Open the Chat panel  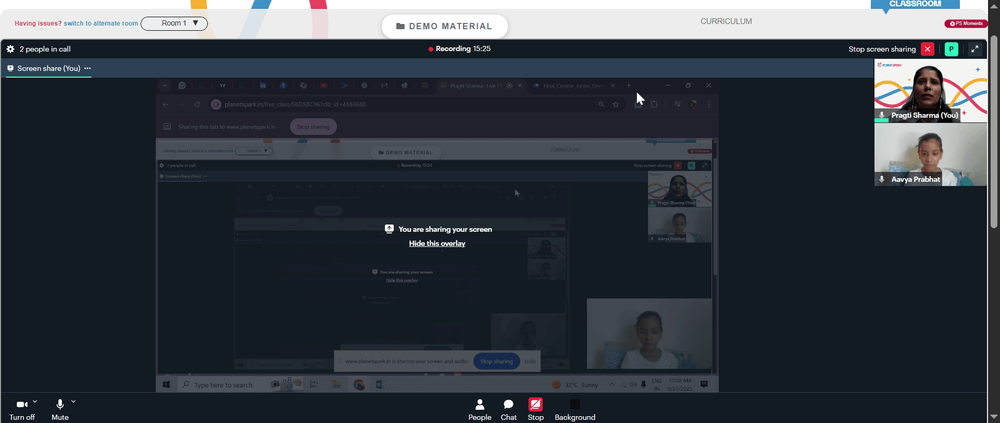pyautogui.click(x=508, y=410)
